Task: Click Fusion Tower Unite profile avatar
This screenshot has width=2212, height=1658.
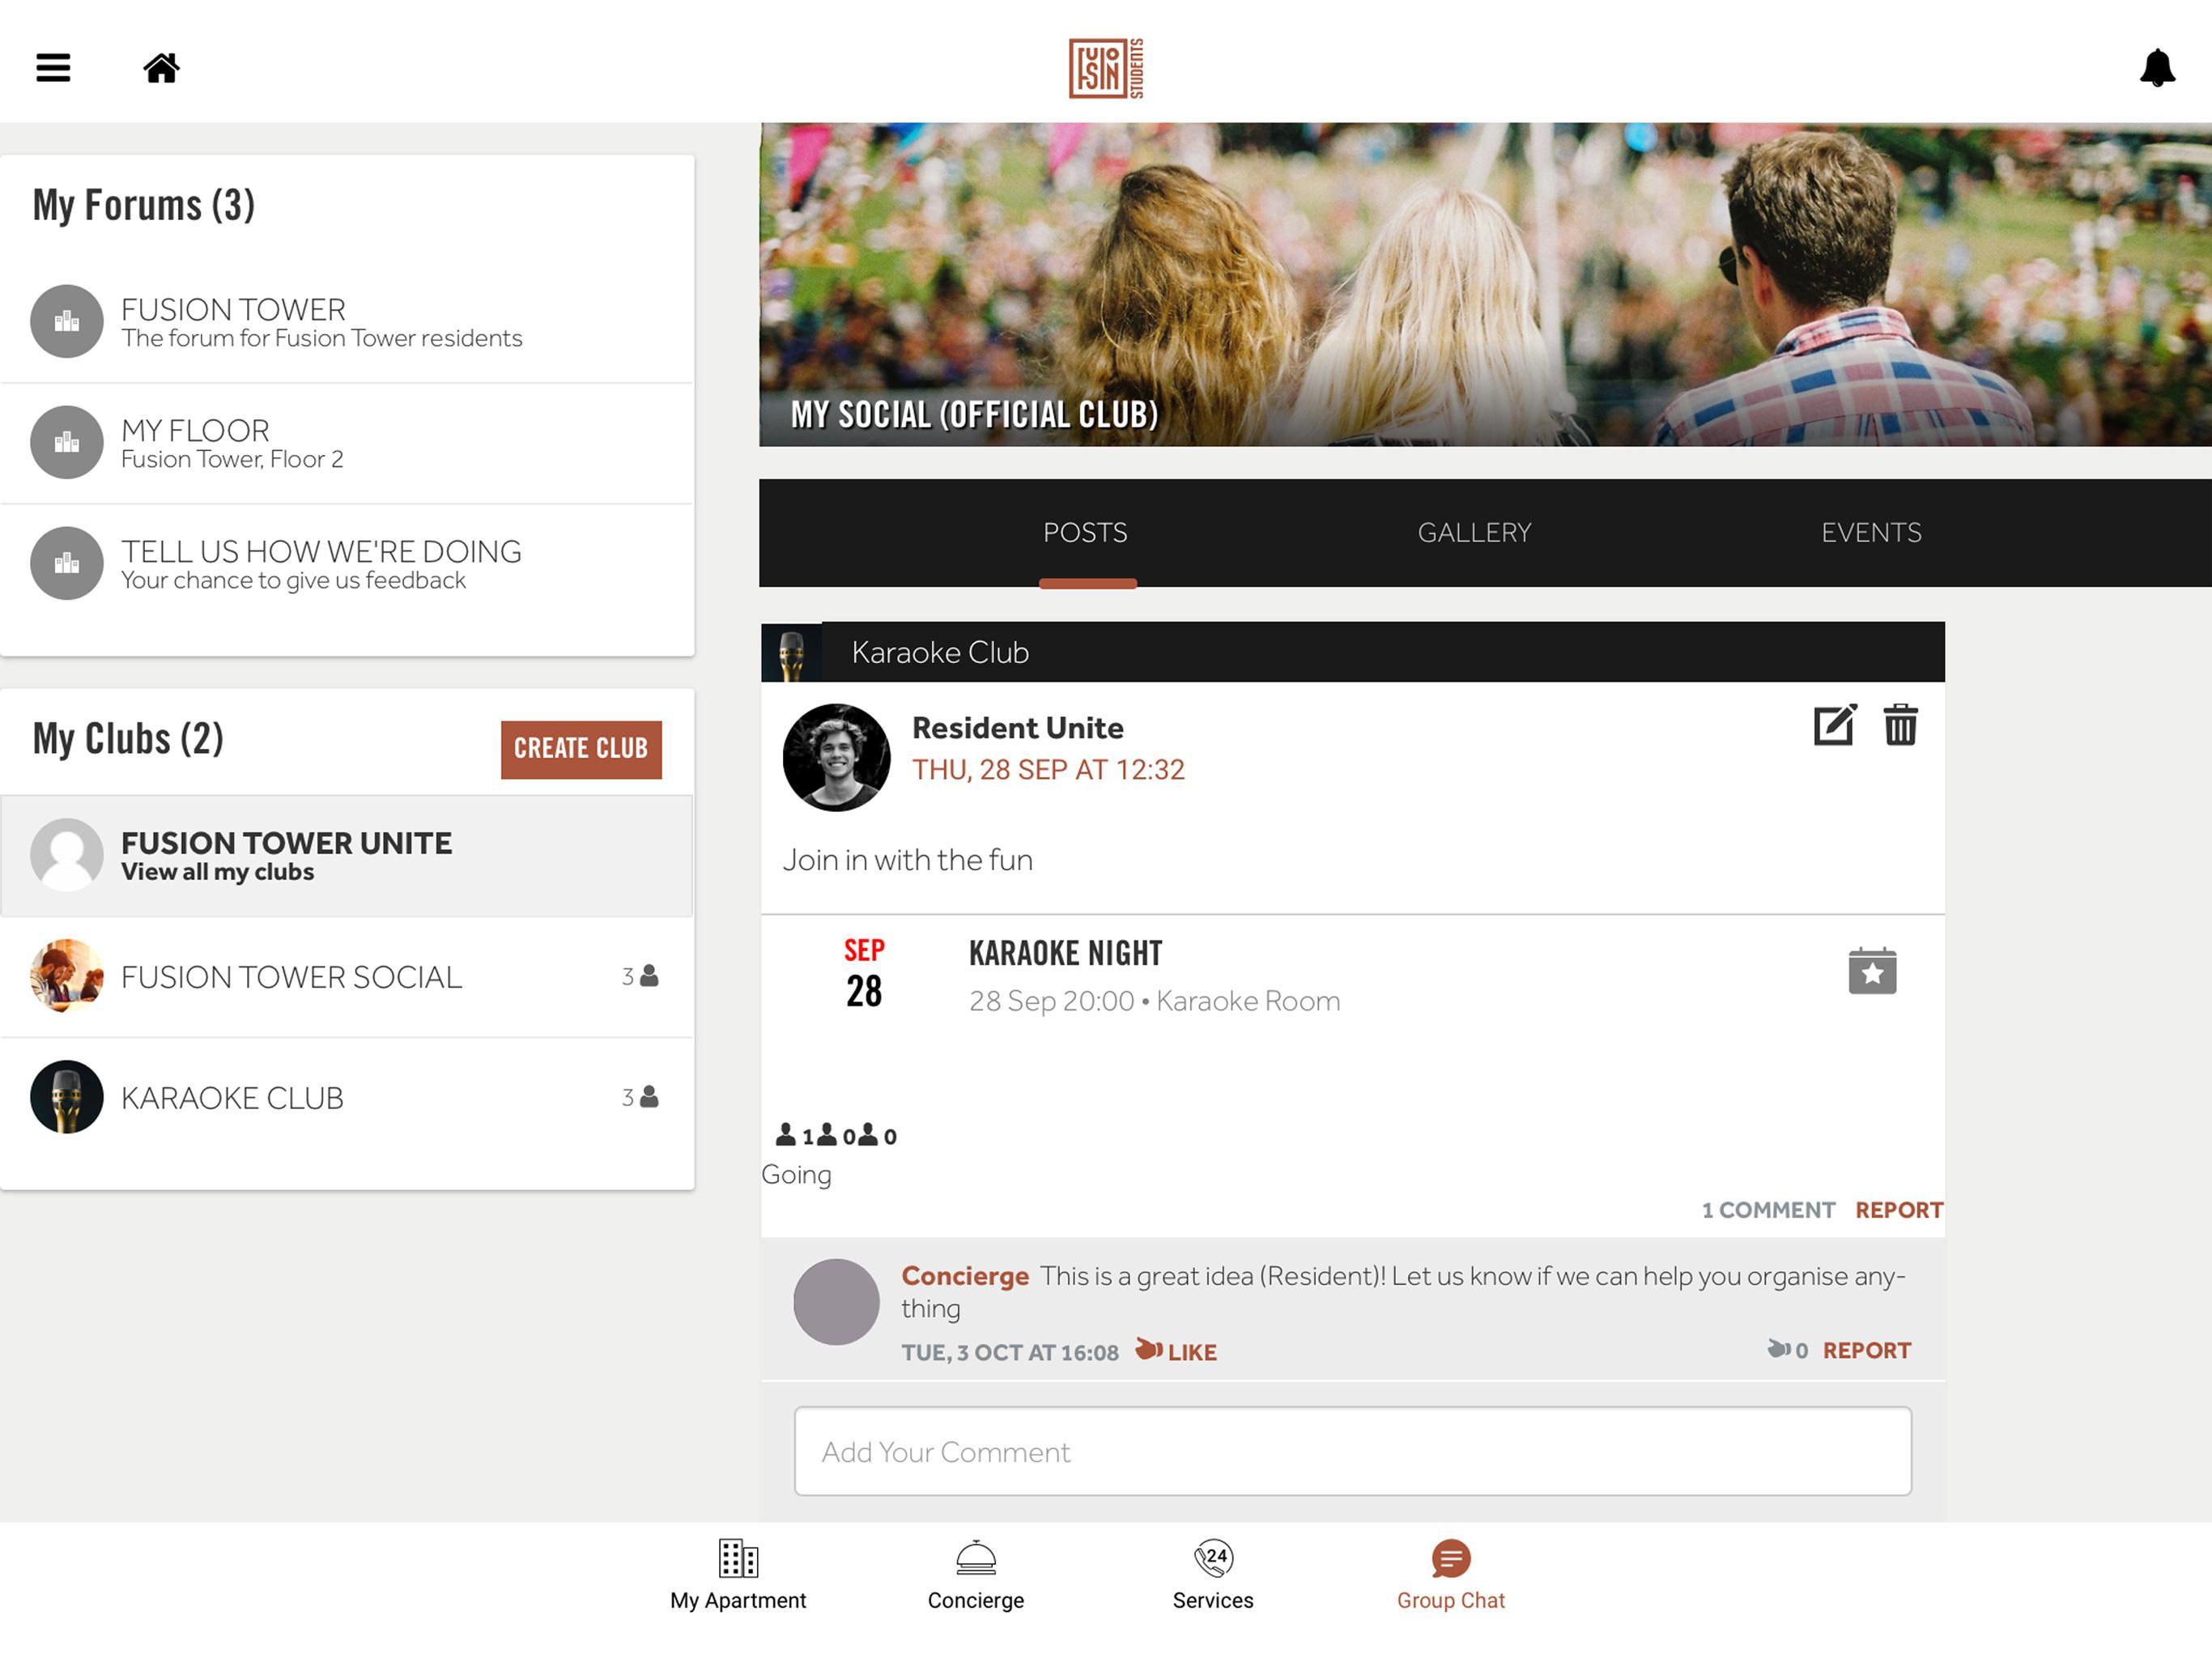Action: click(67, 855)
